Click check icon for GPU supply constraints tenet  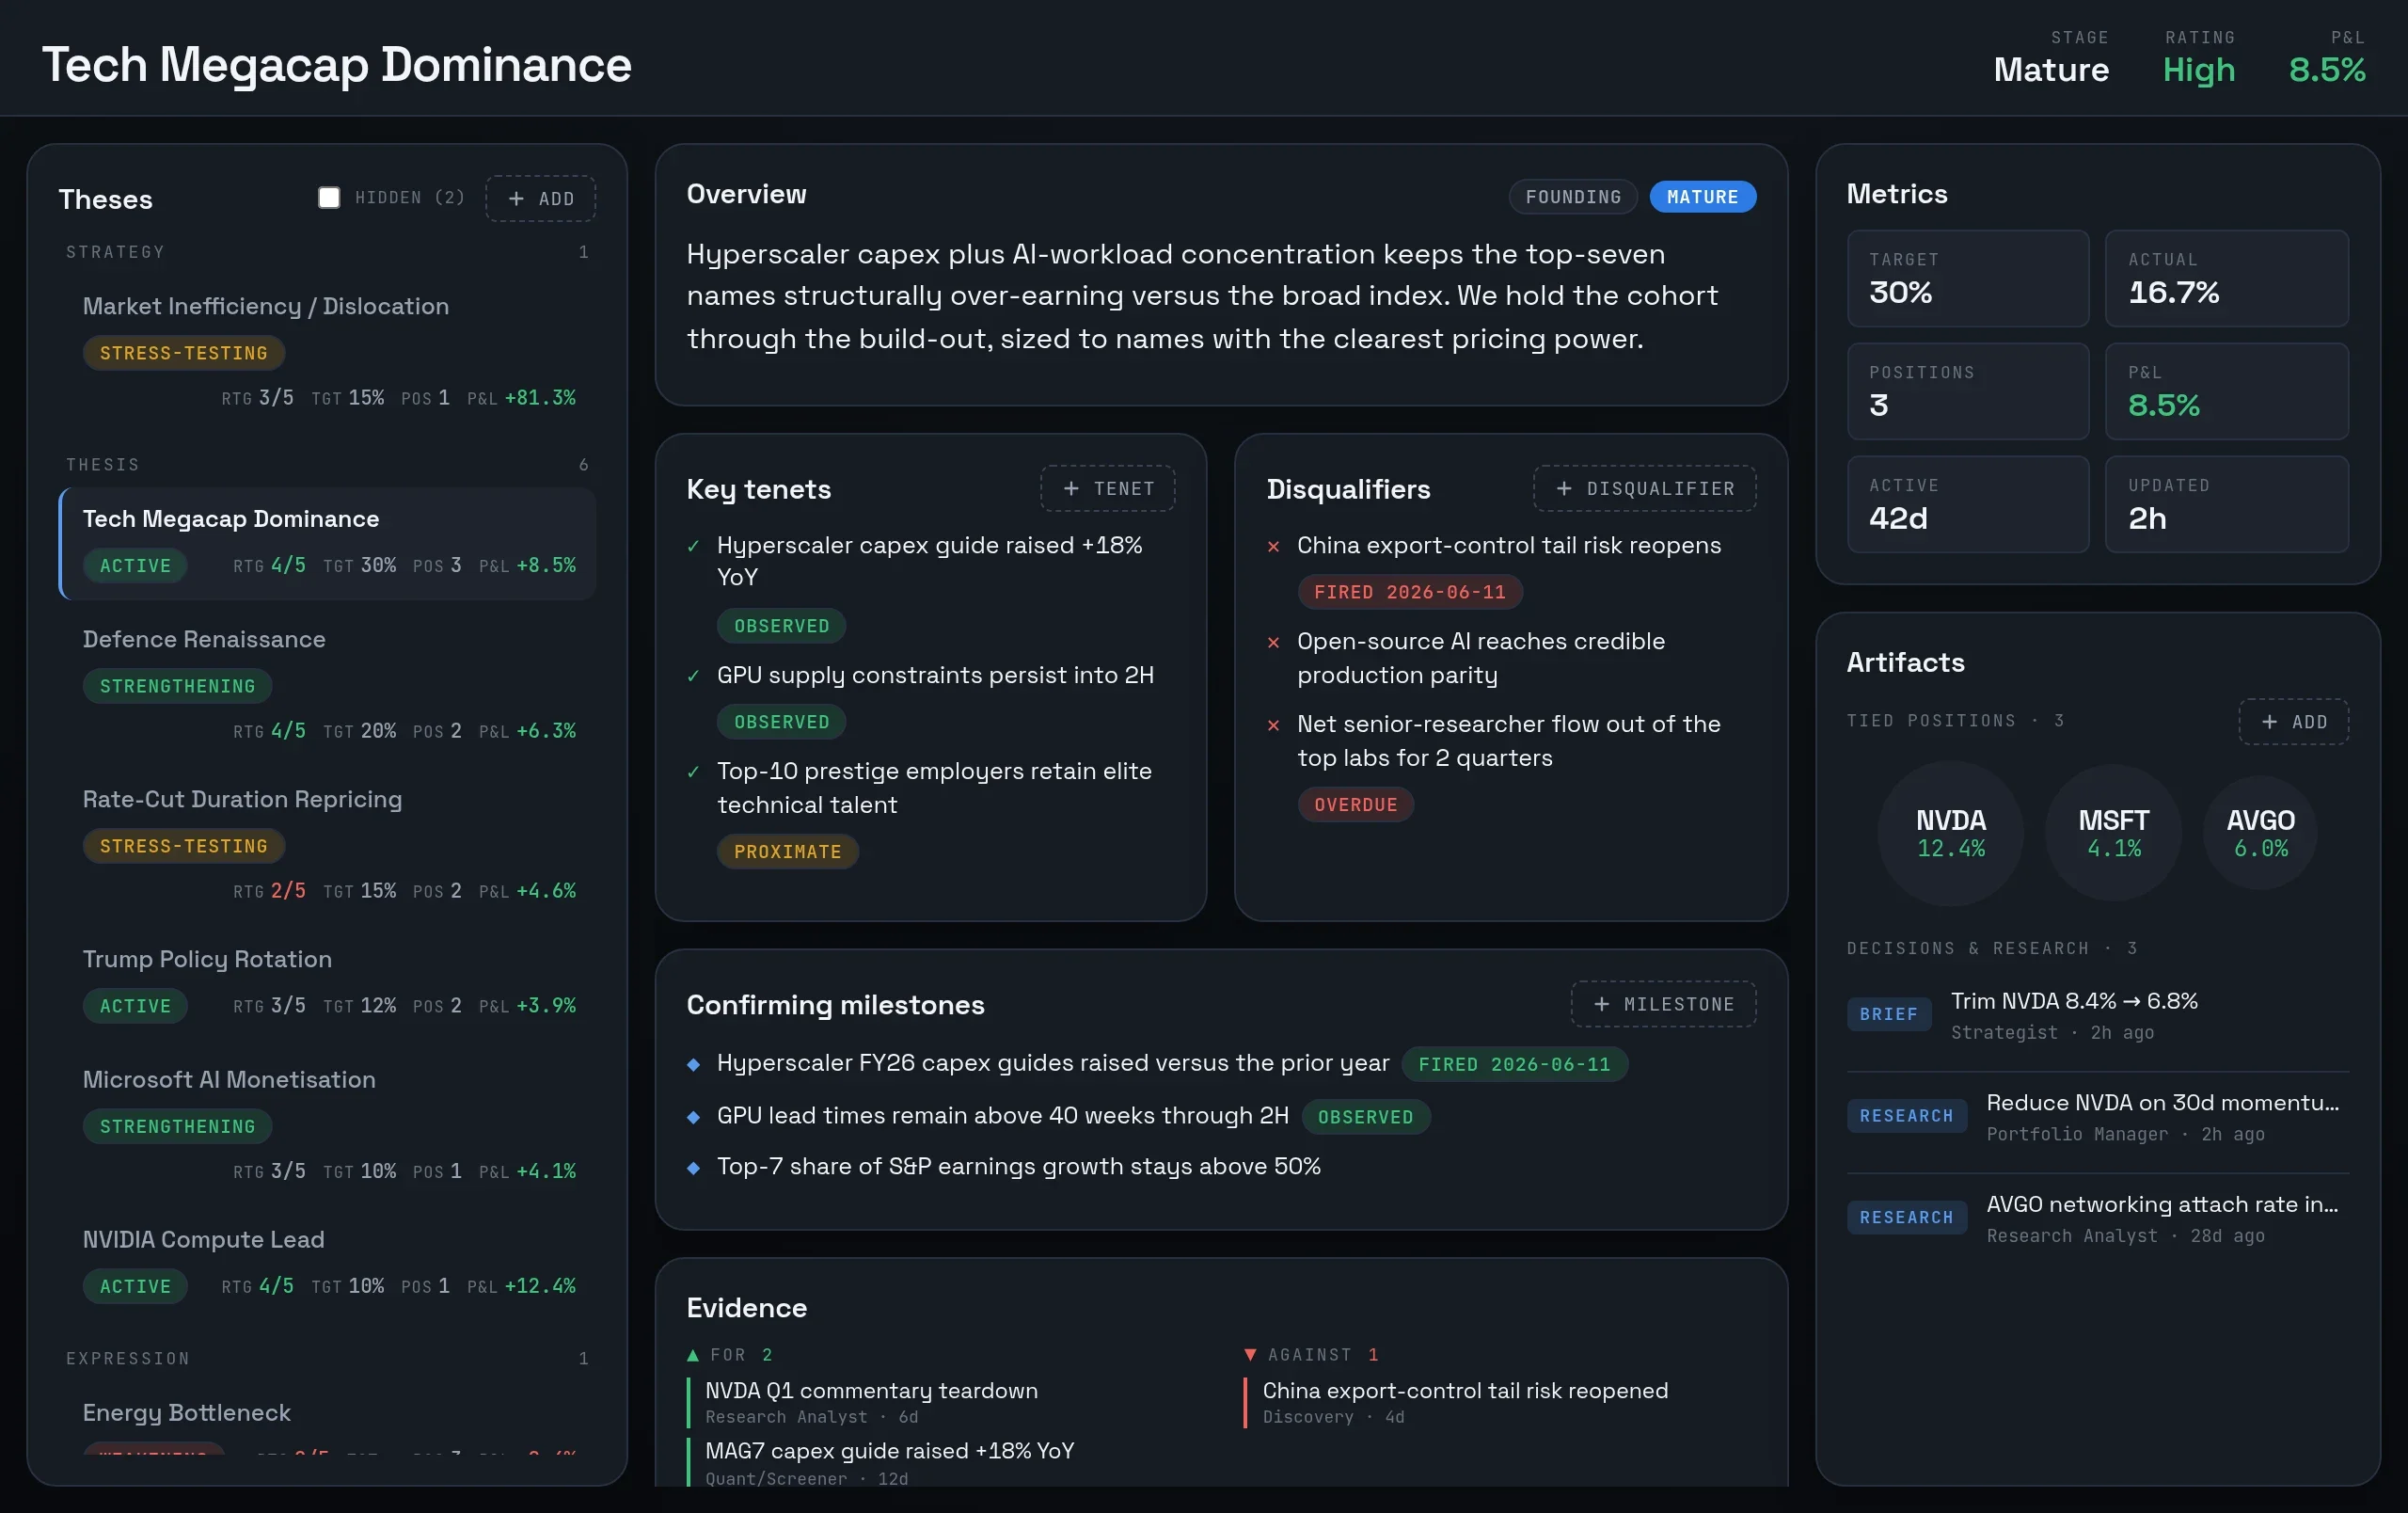pyautogui.click(x=693, y=676)
